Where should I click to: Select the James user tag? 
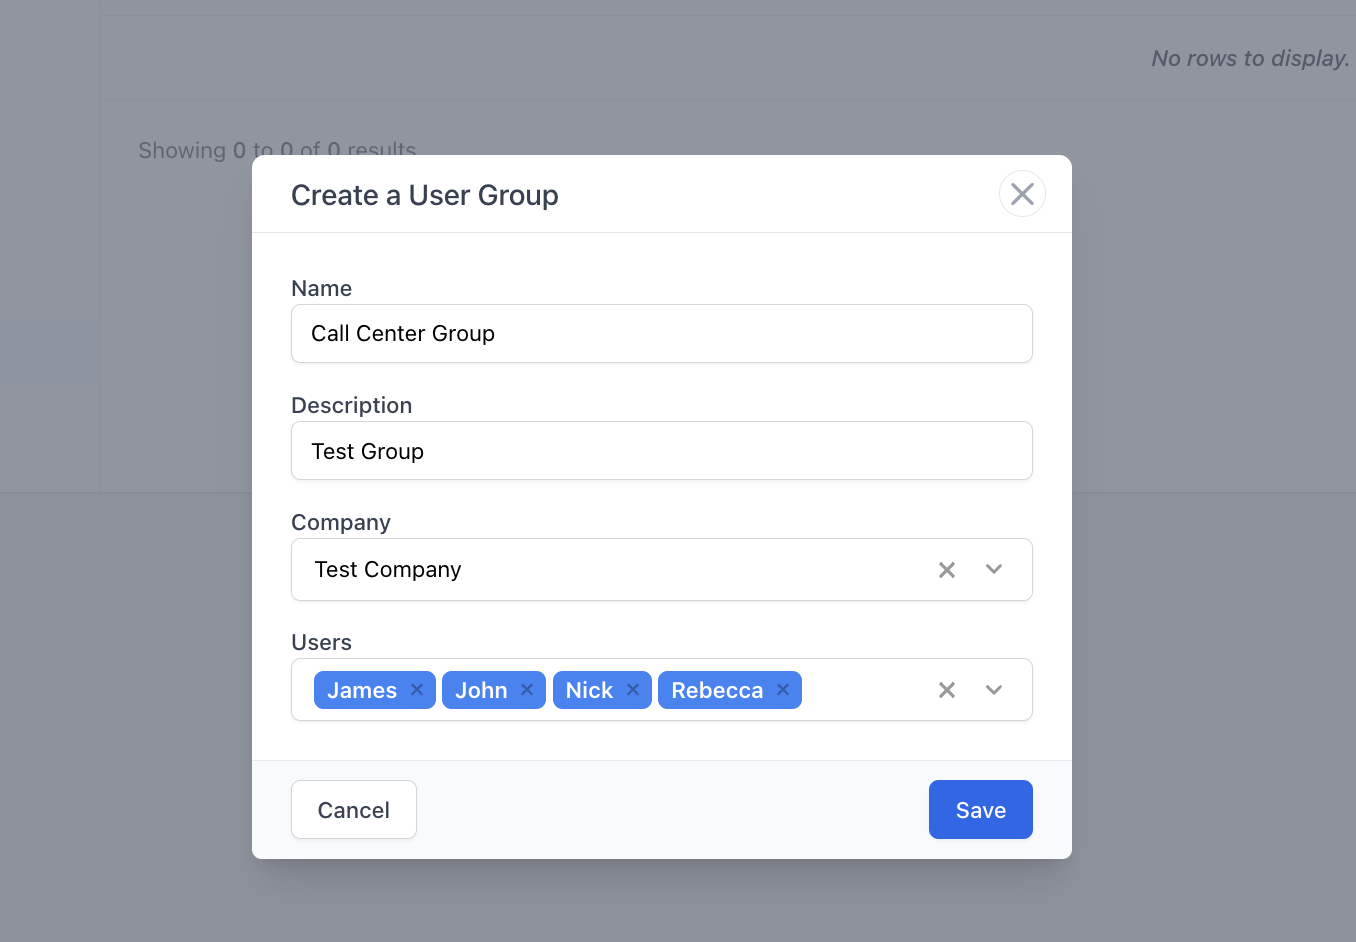coord(362,690)
